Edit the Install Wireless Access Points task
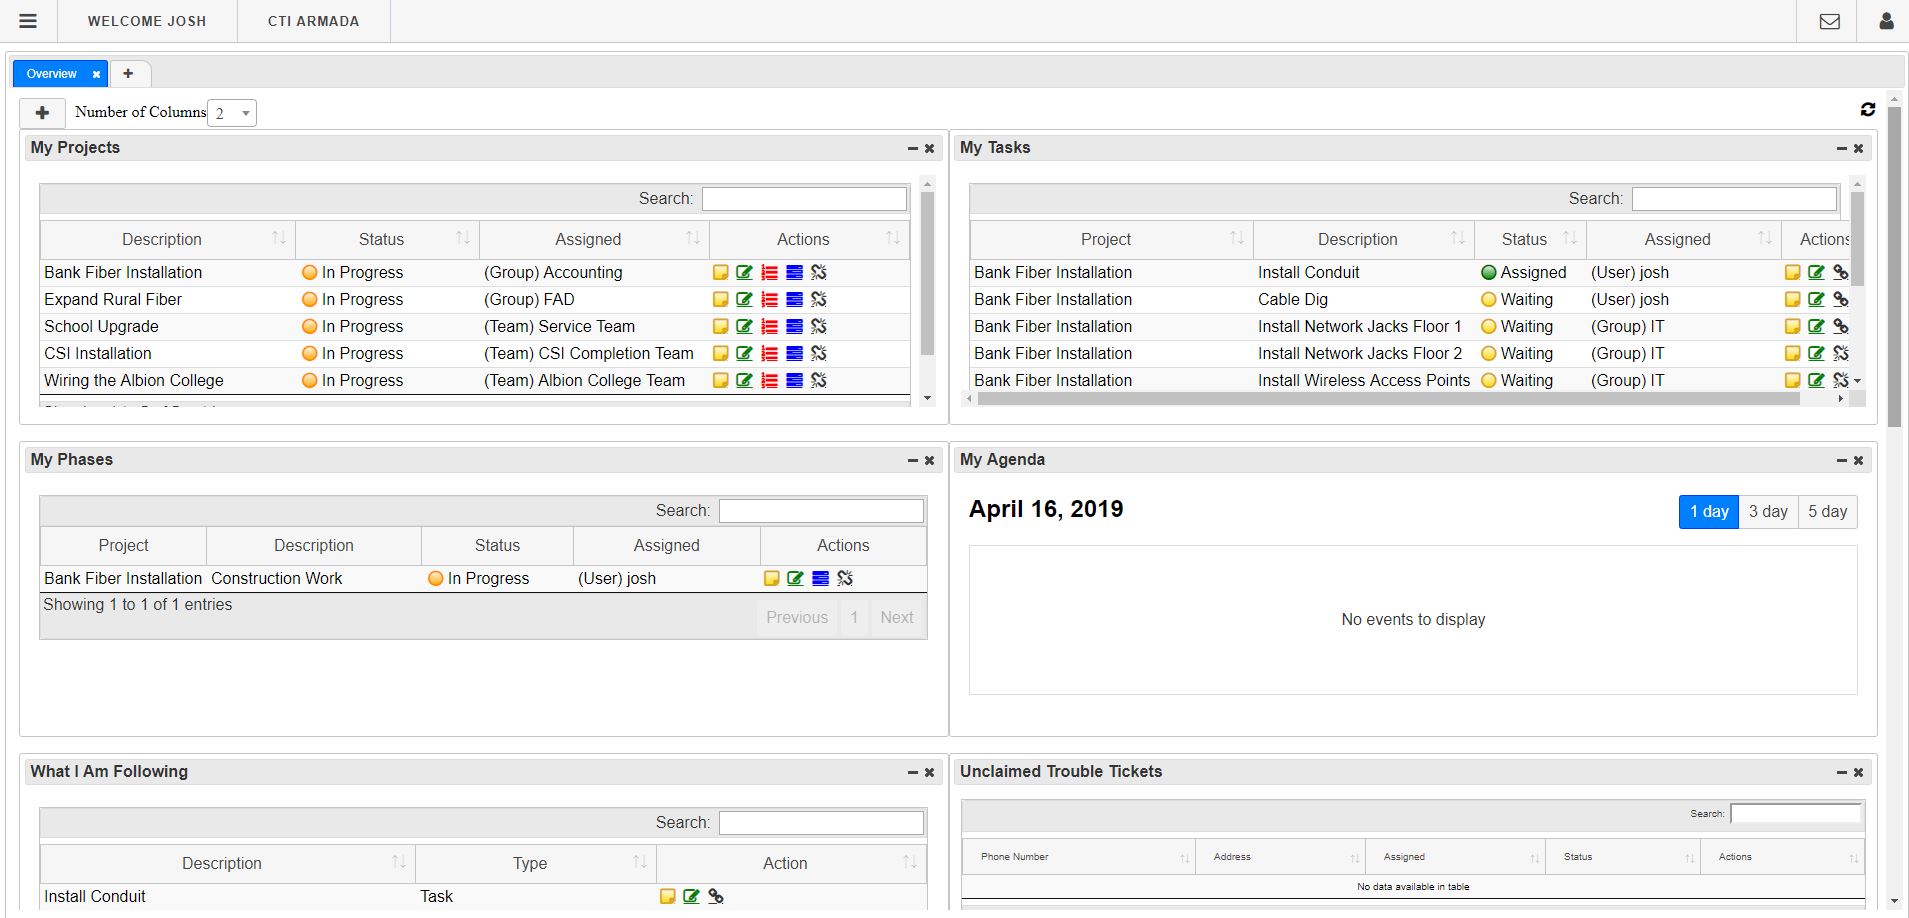Viewport: 1909px width, 918px height. (1816, 380)
